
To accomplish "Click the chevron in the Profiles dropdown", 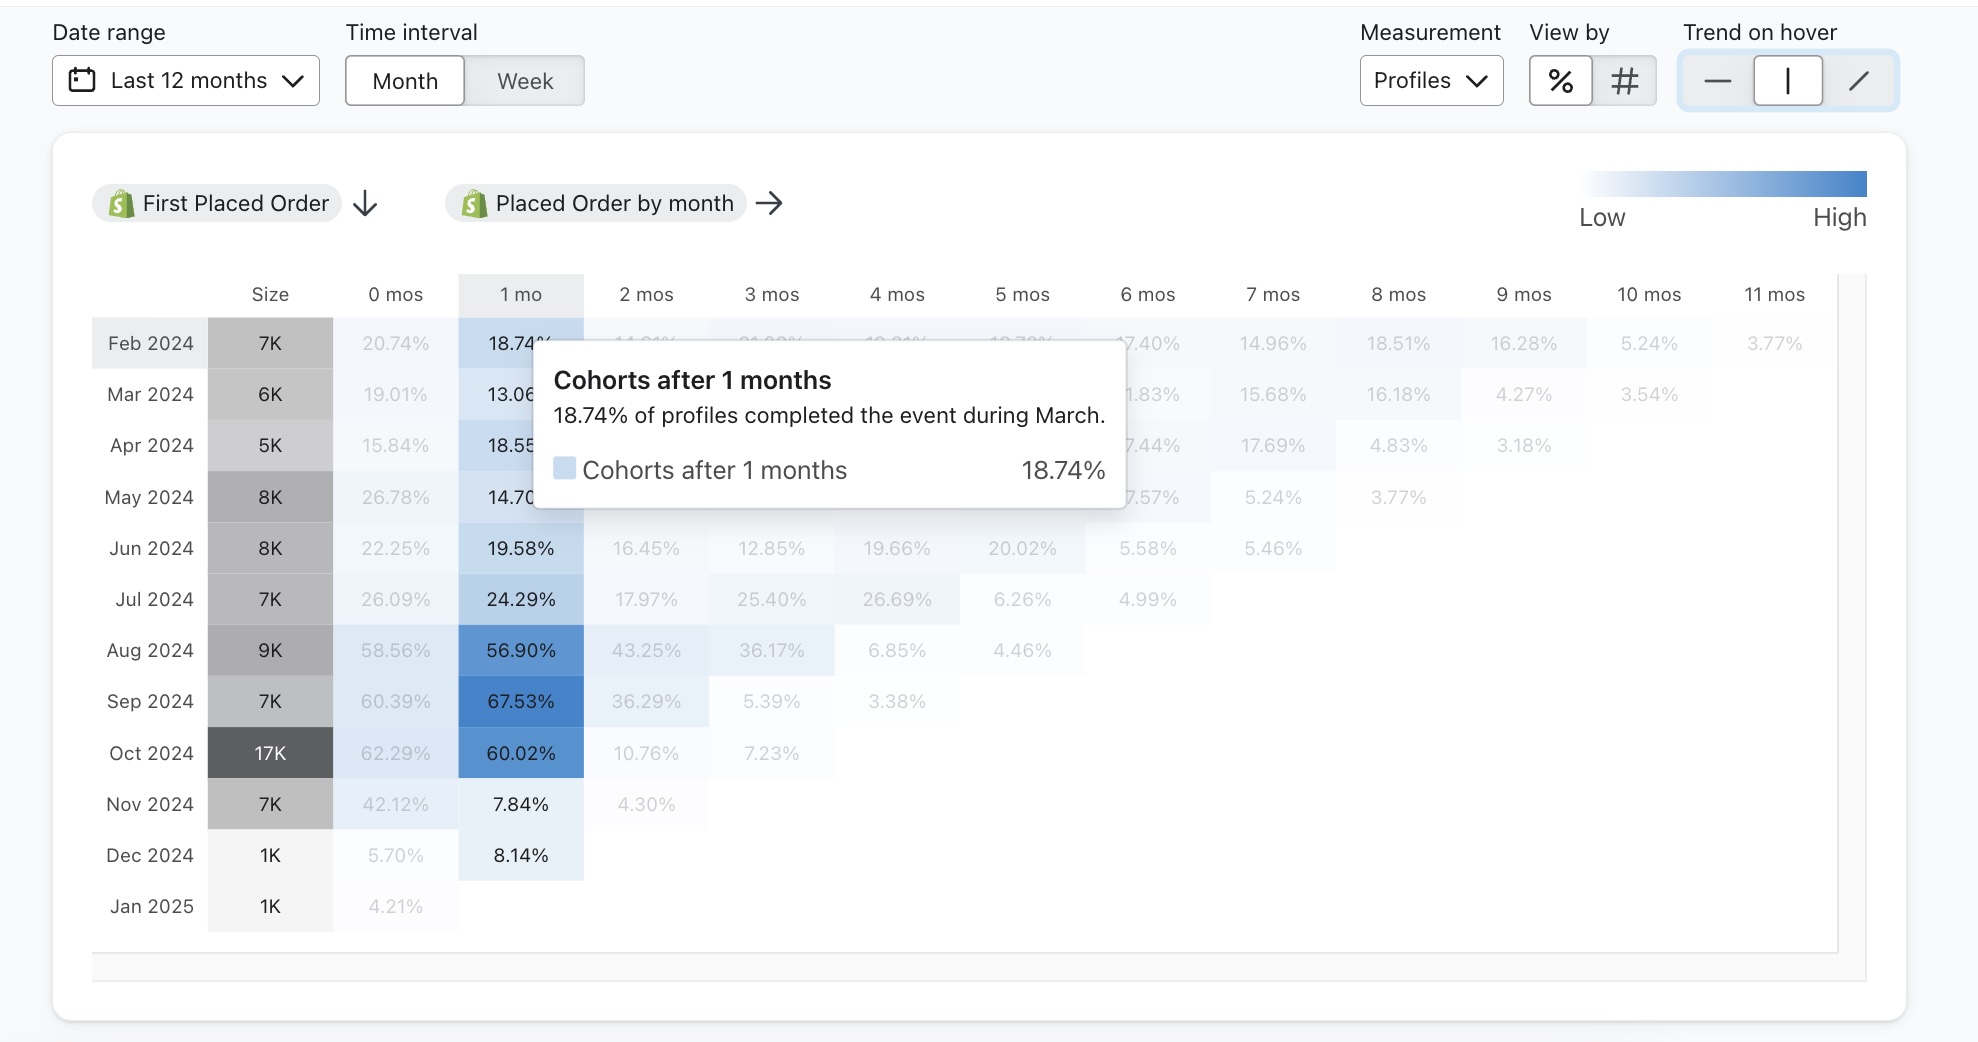I will pyautogui.click(x=1477, y=81).
